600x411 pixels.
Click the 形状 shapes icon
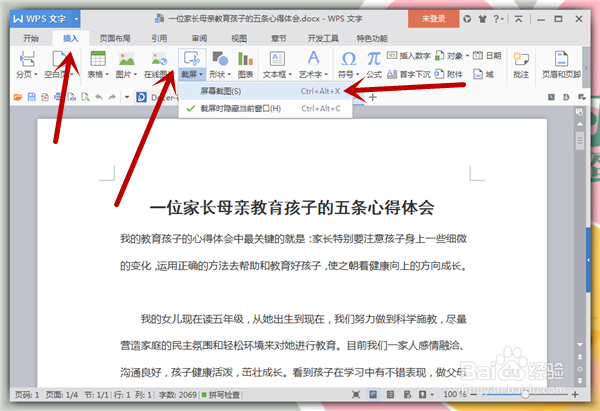tap(220, 59)
